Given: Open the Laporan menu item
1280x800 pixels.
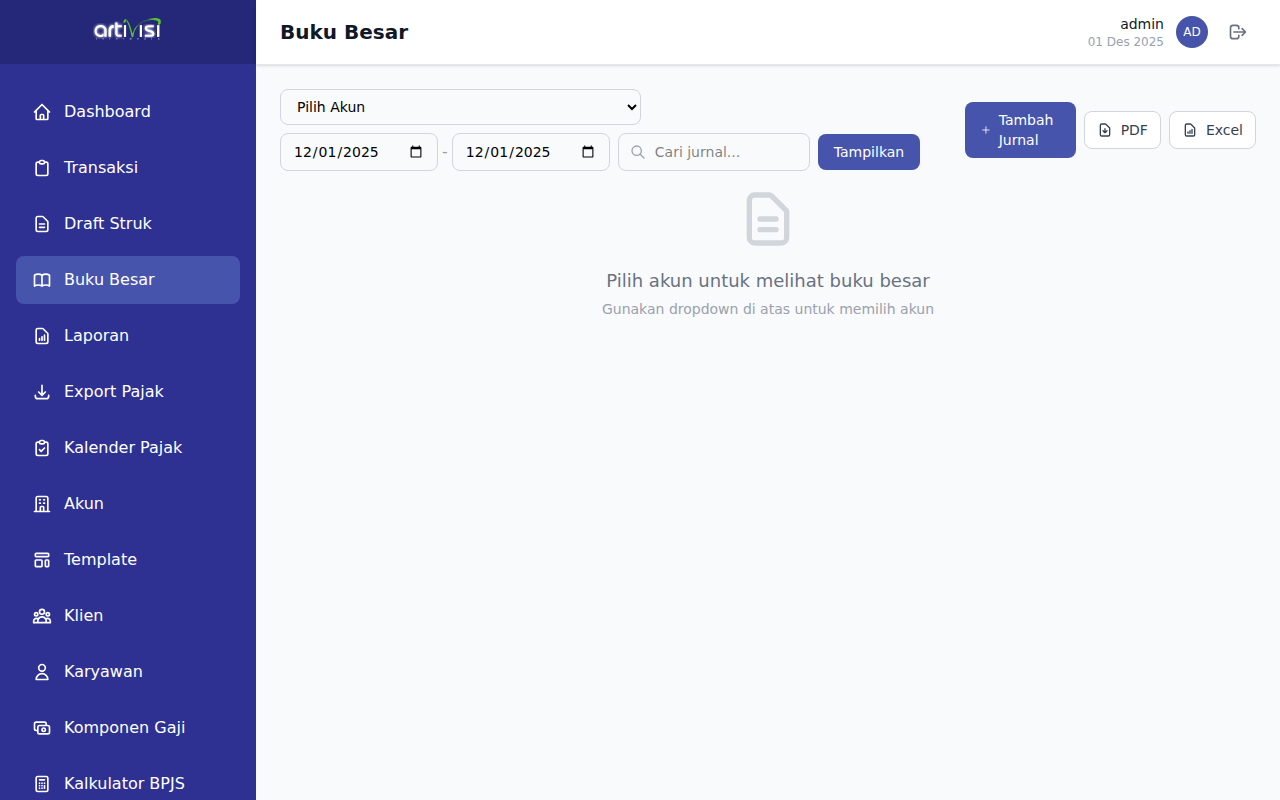Looking at the screenshot, I should (96, 336).
